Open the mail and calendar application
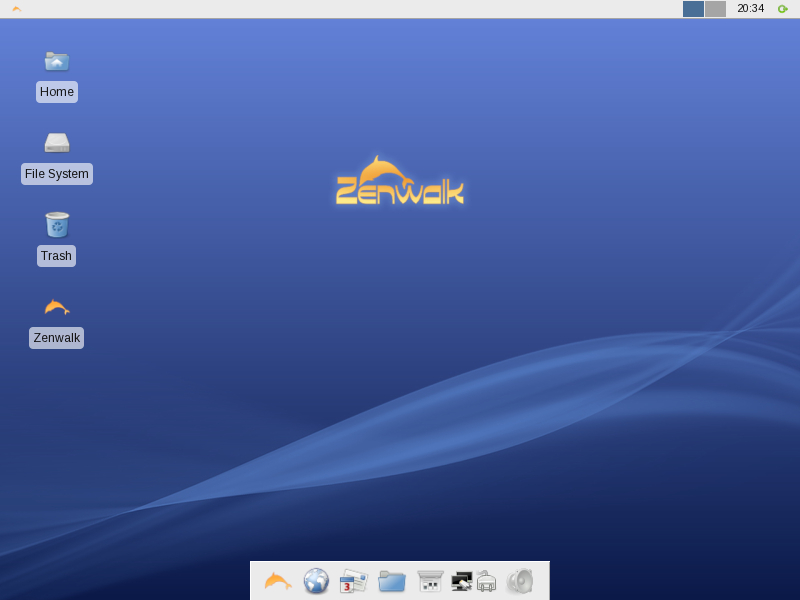Viewport: 800px width, 600px height. (353, 581)
